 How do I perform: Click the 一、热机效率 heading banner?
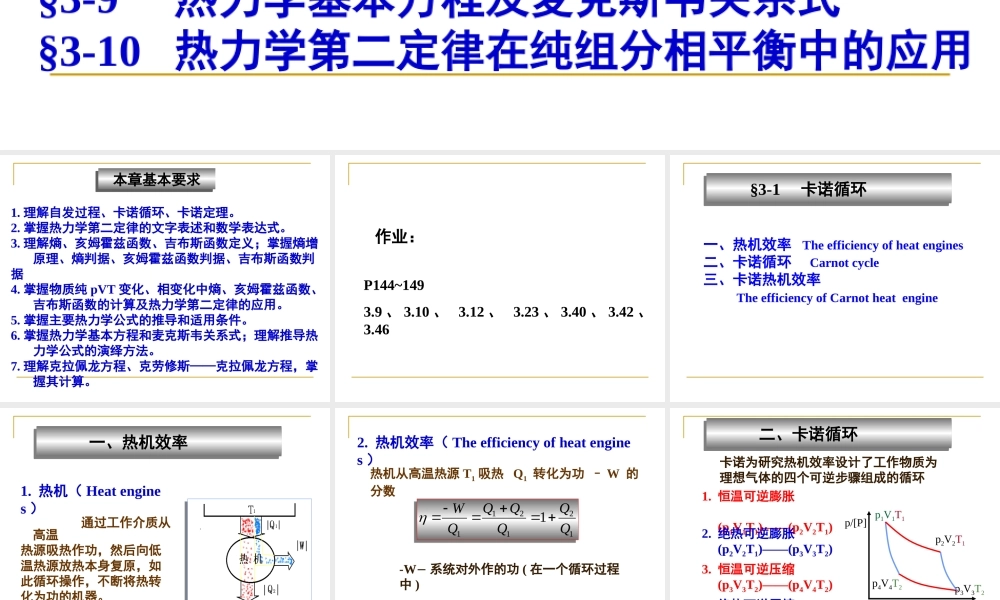[157, 442]
